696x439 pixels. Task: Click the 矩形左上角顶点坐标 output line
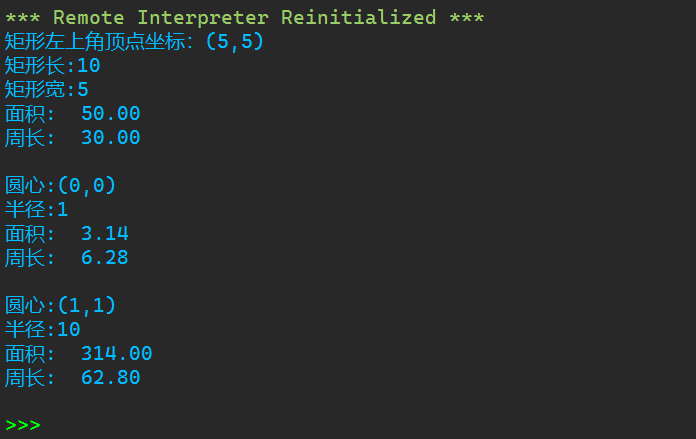(x=134, y=42)
